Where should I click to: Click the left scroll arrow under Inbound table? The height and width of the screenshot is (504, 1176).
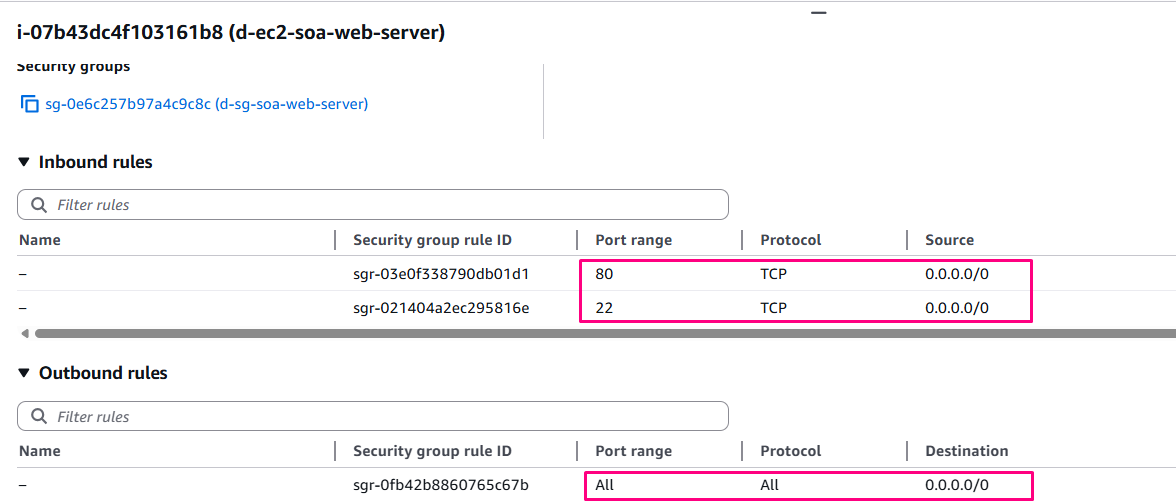tap(24, 333)
